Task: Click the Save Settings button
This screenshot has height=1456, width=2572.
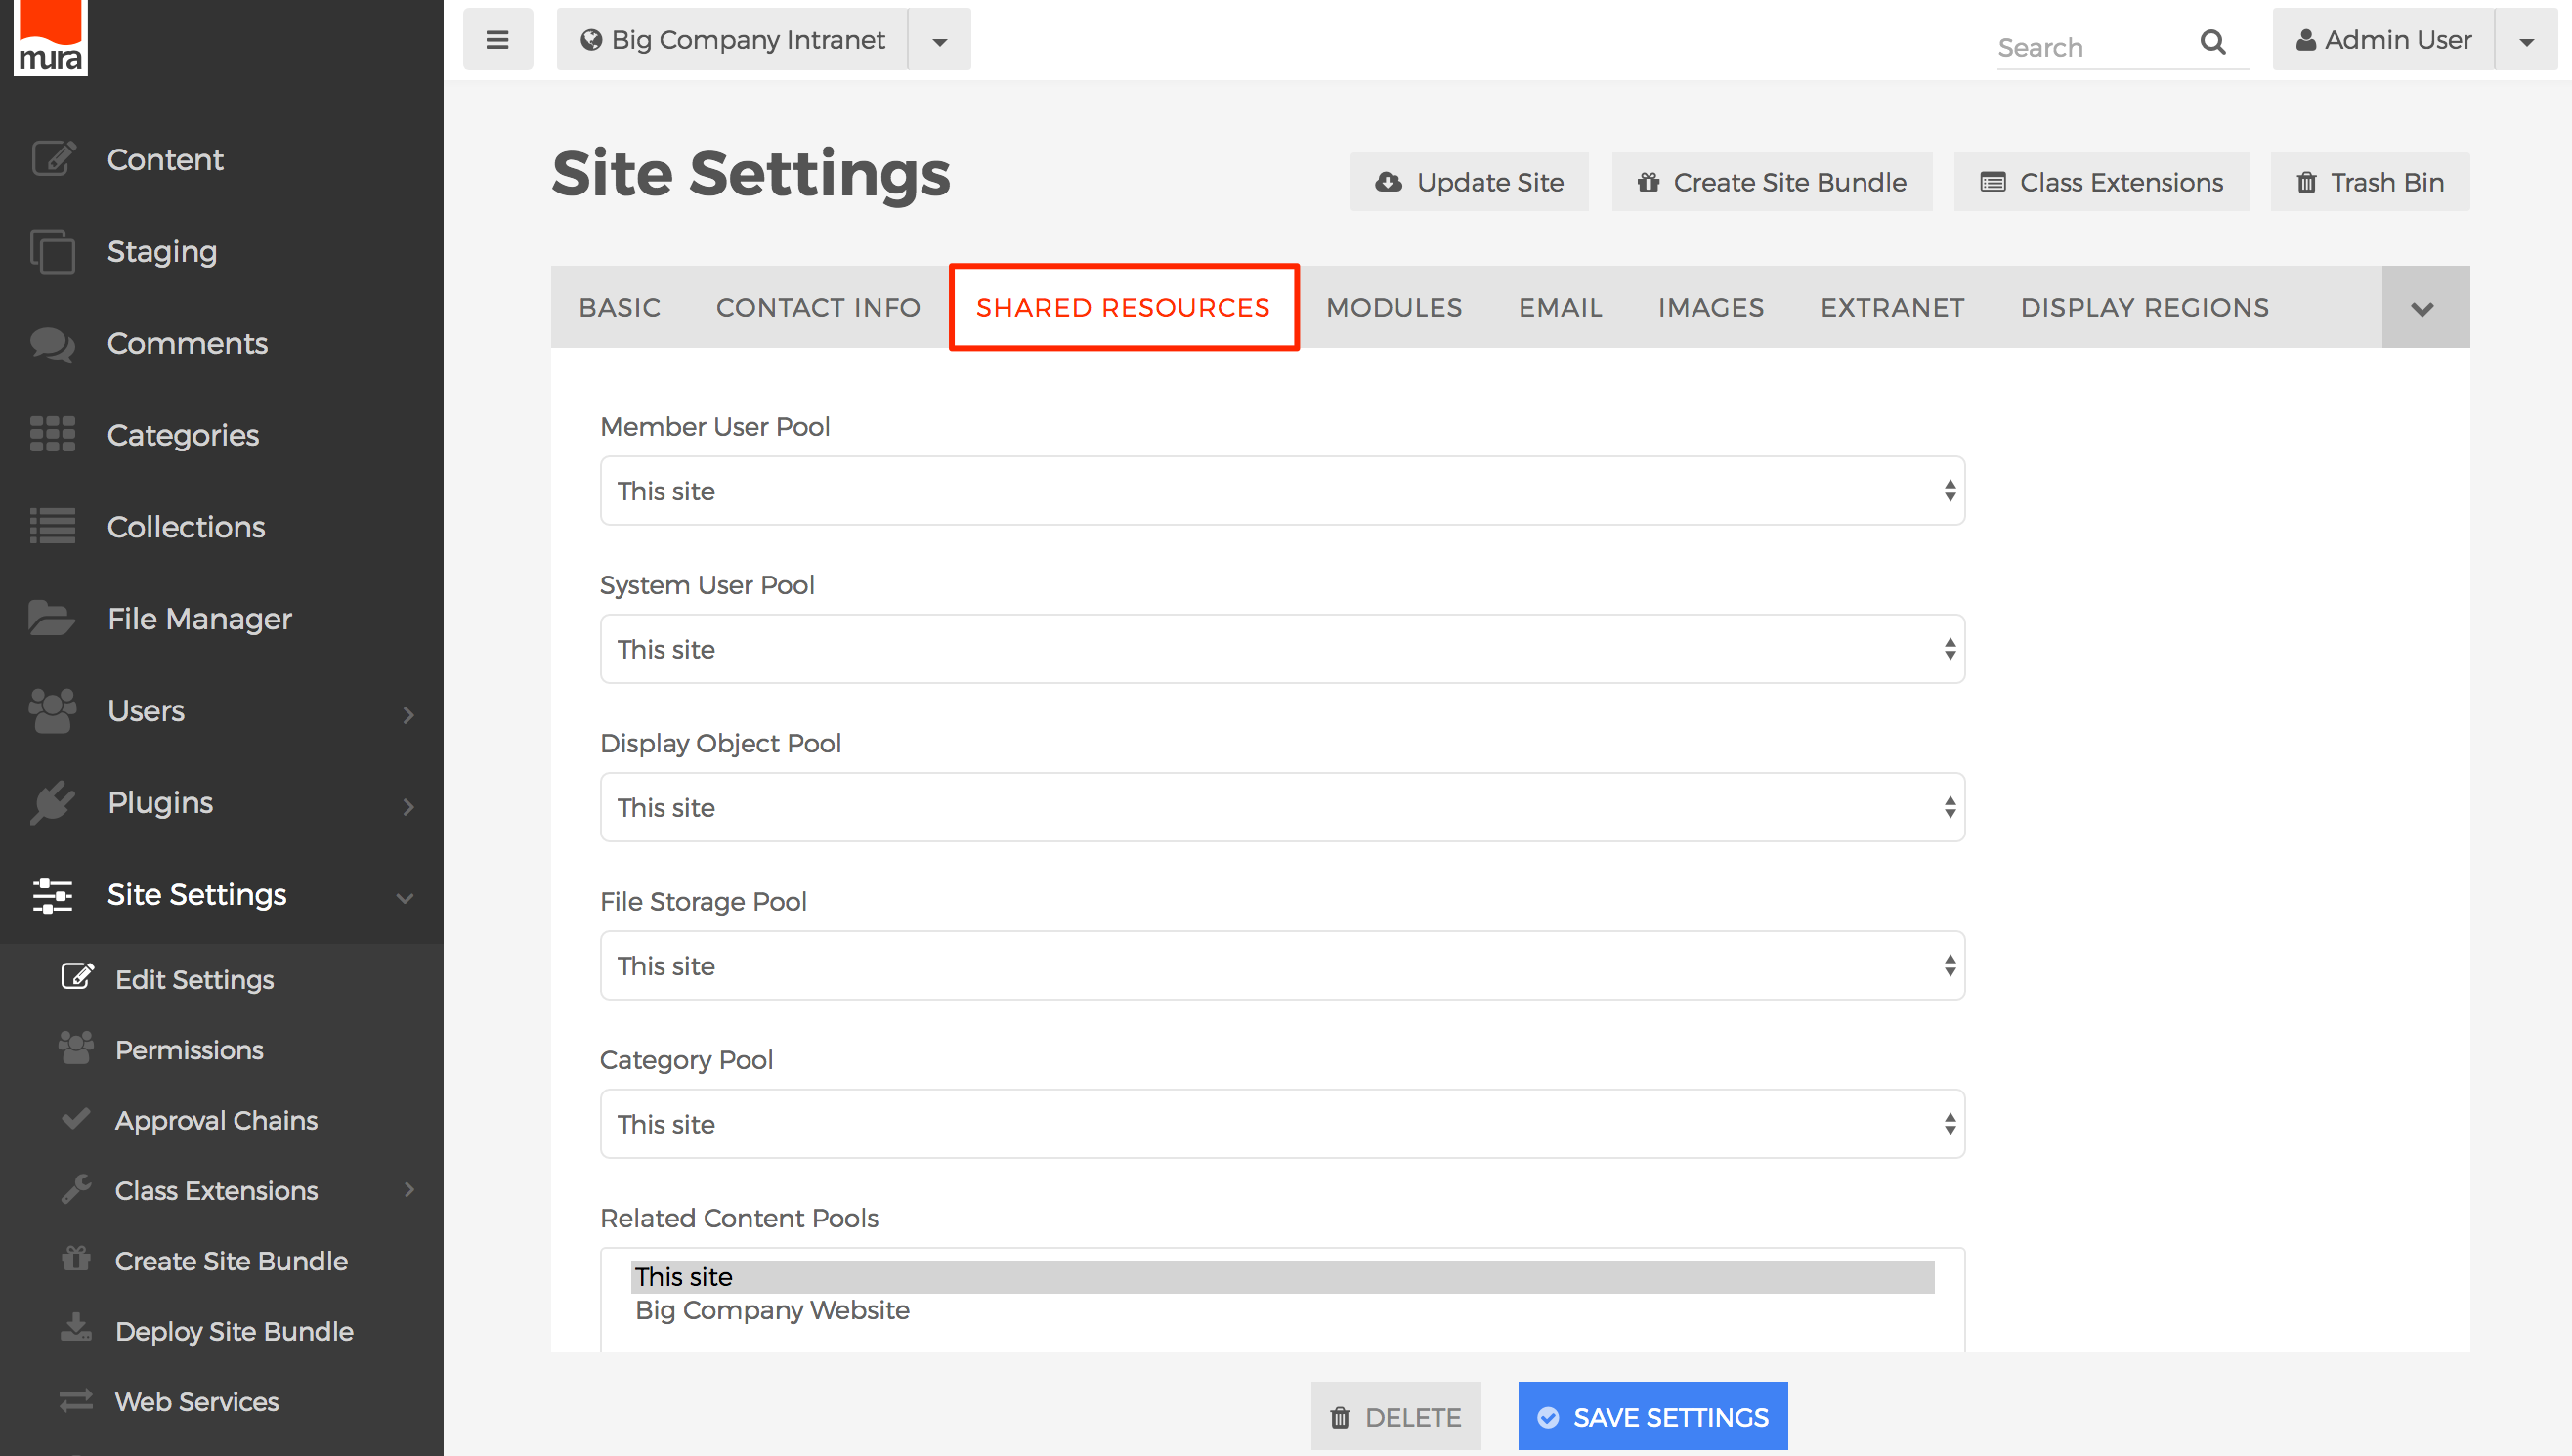Action: pyautogui.click(x=1652, y=1416)
